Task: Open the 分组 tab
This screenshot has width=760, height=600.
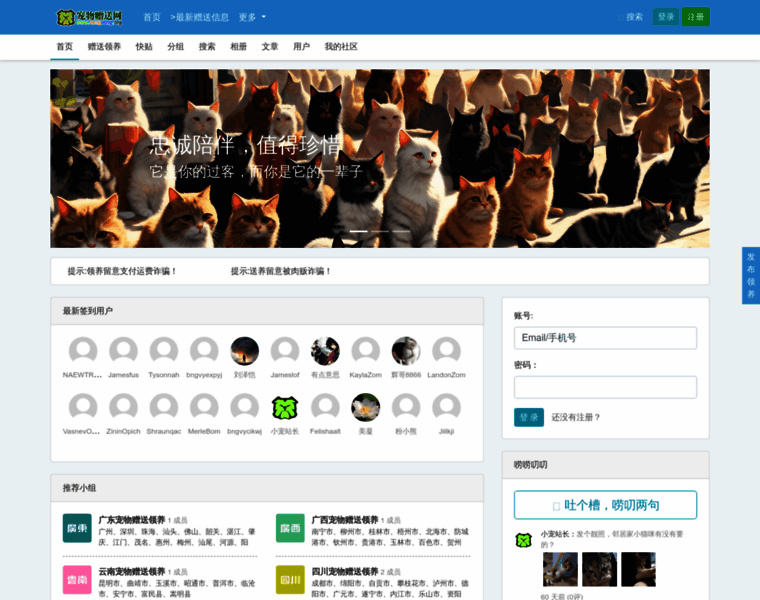Action: click(175, 47)
